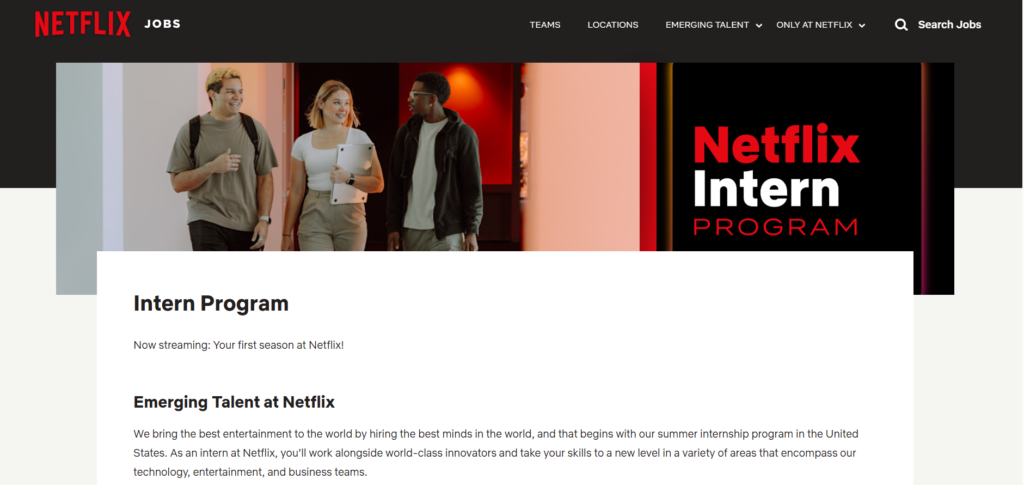
Task: Click the paragraph starting "We bring the best entertainment"
Action: [496, 452]
